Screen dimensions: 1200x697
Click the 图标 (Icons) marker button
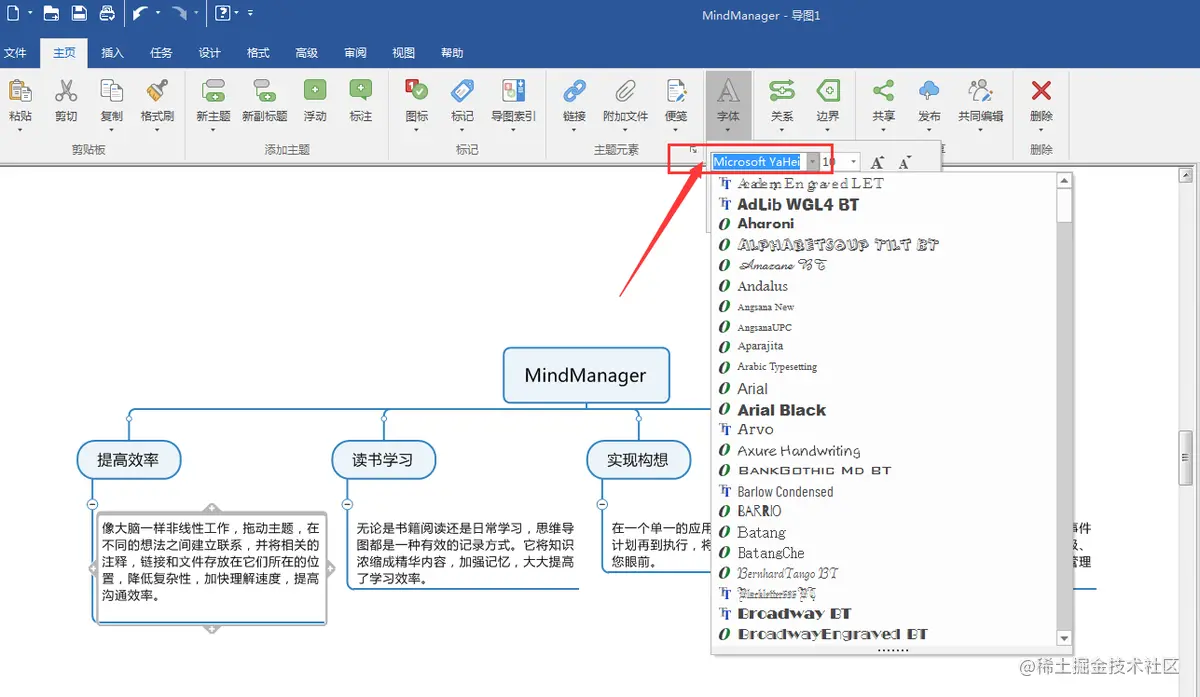[x=417, y=92]
